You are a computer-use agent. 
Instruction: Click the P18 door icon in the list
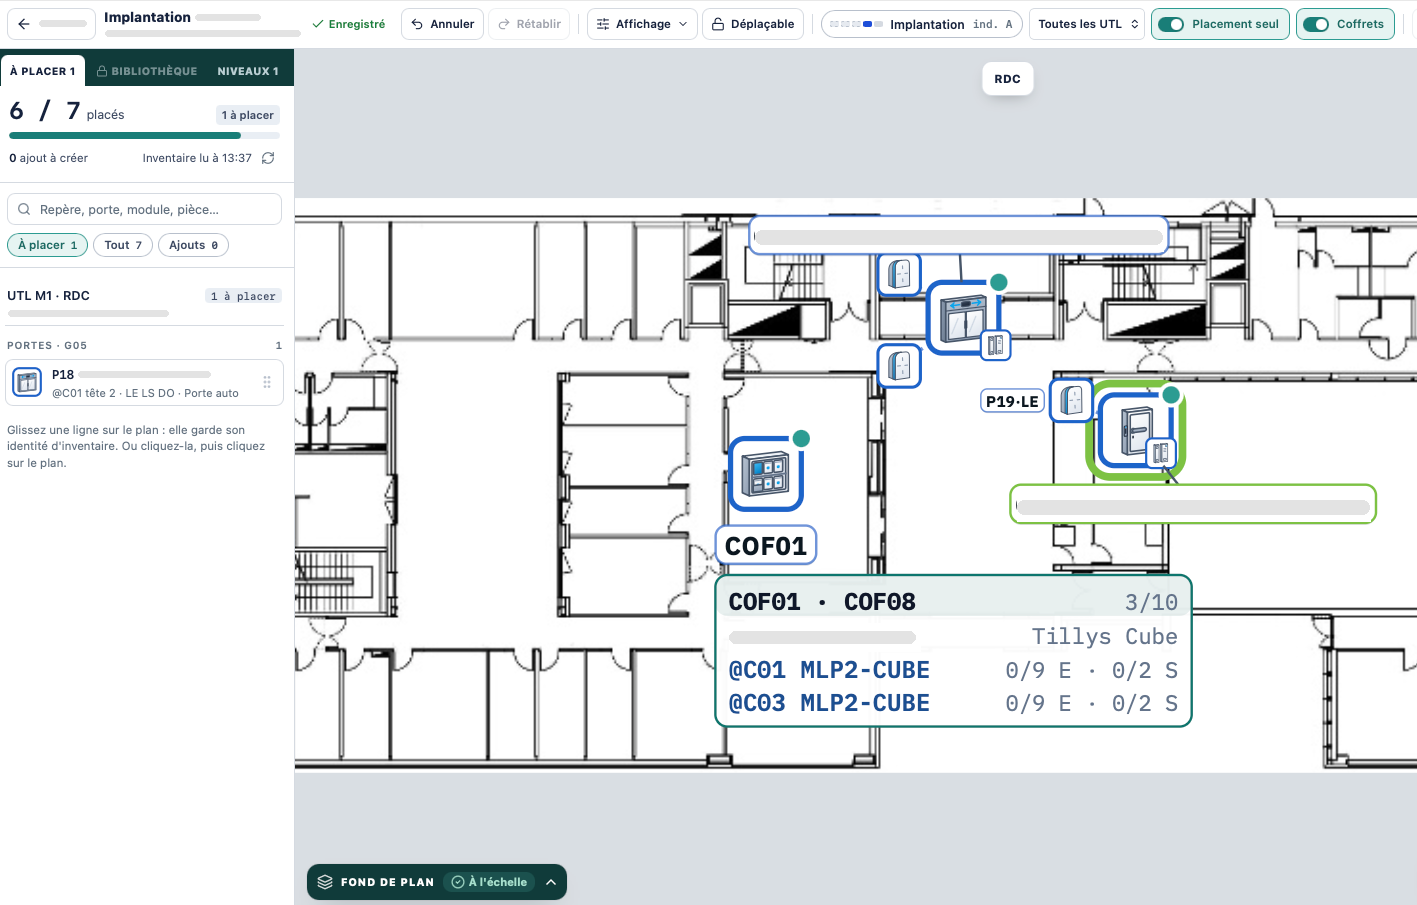pyautogui.click(x=27, y=382)
